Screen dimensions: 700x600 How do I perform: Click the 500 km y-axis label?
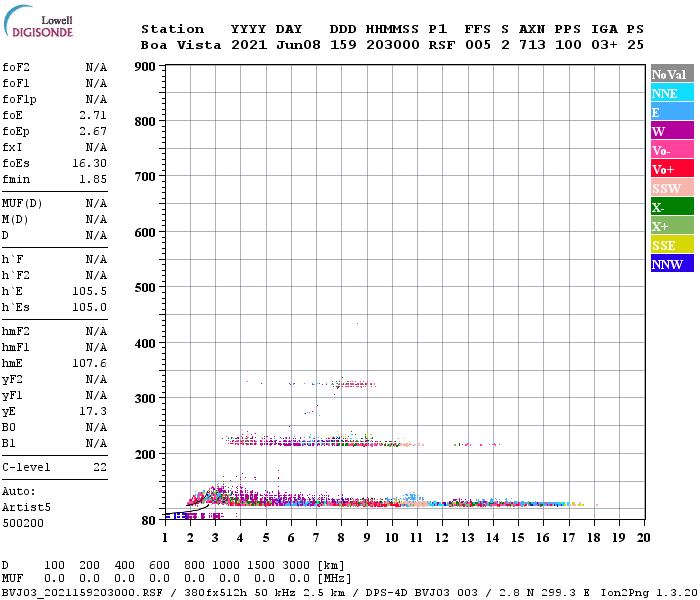tap(145, 288)
